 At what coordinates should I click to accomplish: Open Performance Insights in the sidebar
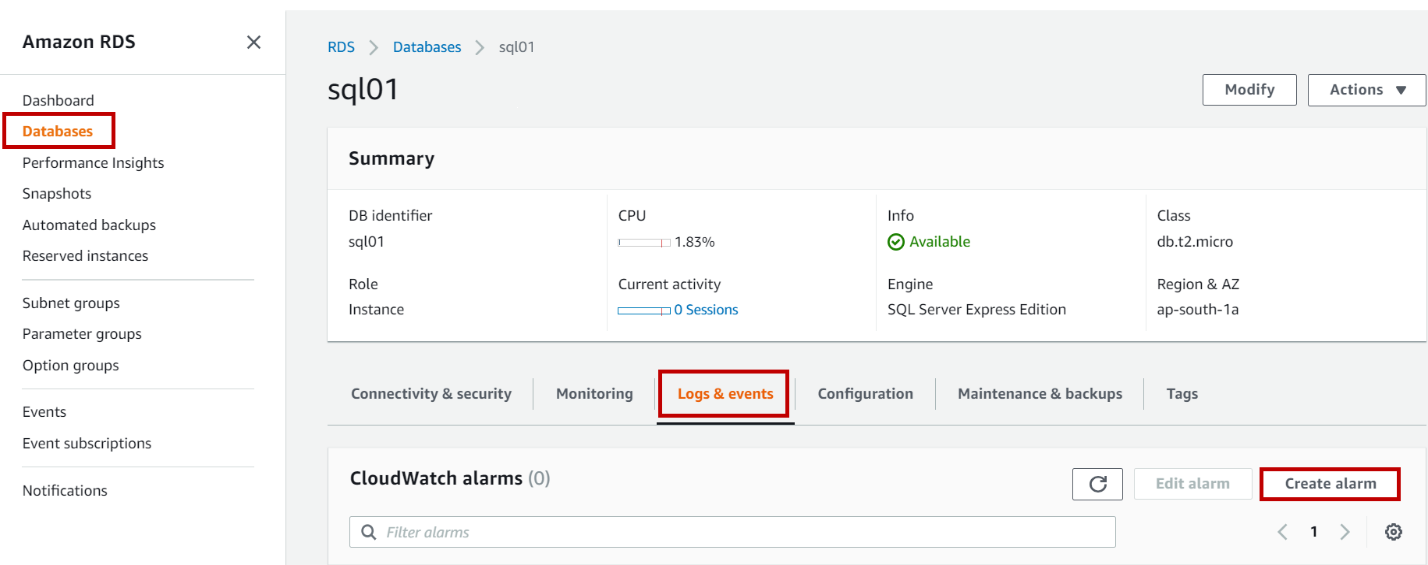(x=93, y=163)
